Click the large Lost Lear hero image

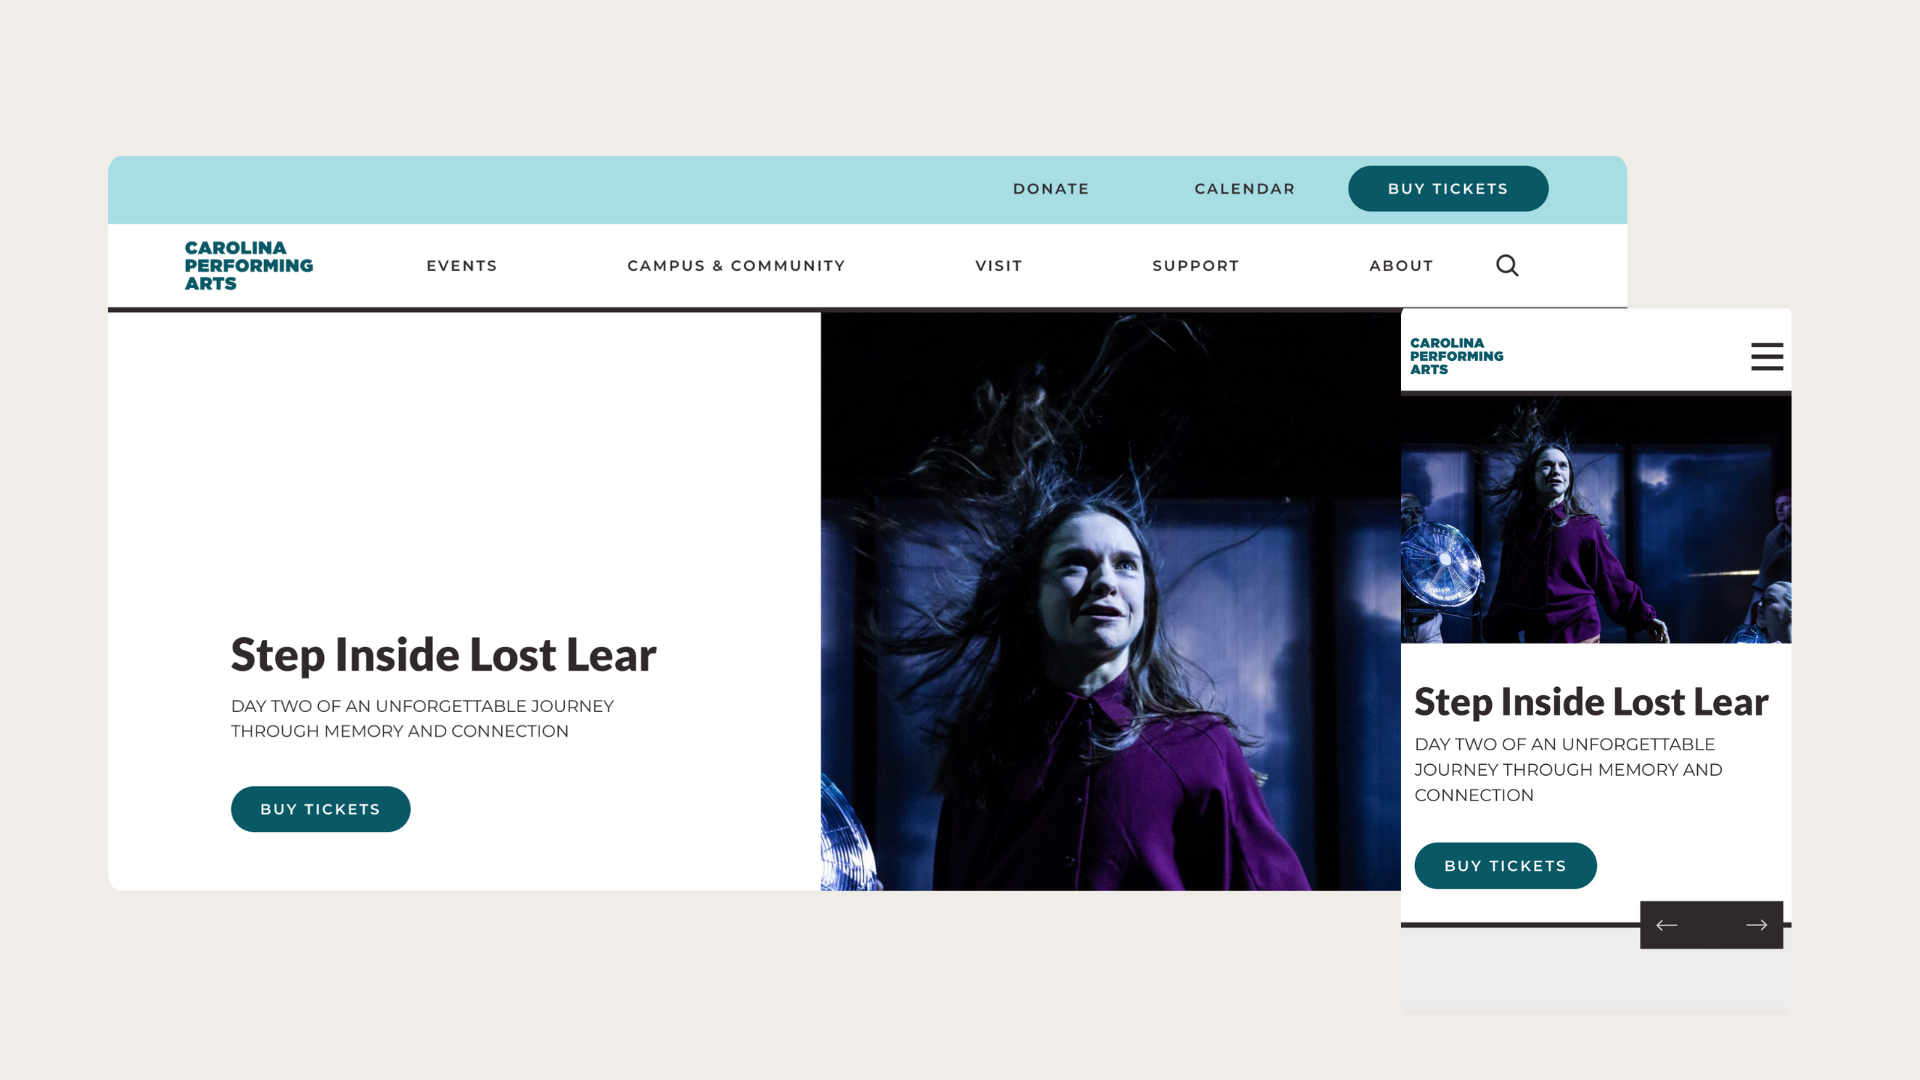pos(1110,601)
